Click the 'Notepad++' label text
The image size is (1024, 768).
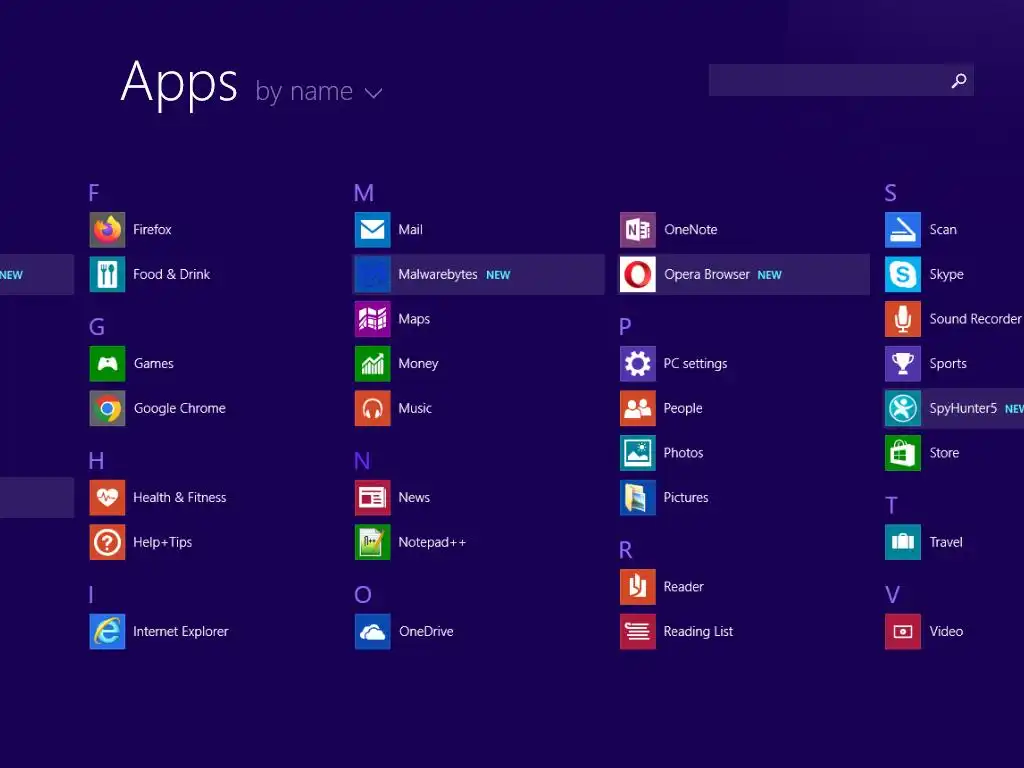coord(432,542)
